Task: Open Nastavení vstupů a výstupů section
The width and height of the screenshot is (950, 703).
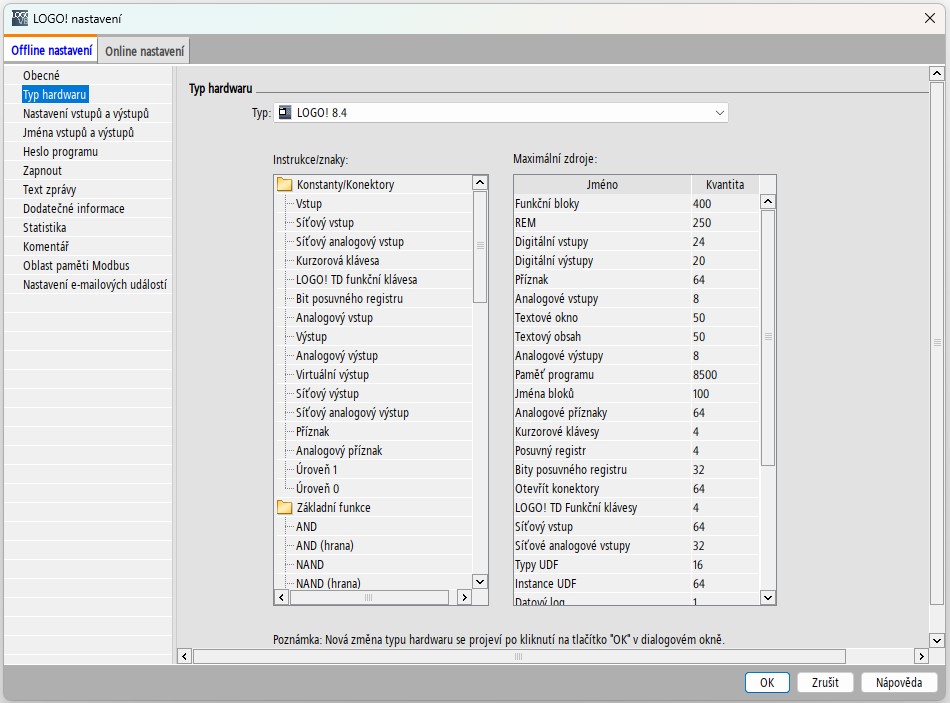Action: tap(85, 113)
